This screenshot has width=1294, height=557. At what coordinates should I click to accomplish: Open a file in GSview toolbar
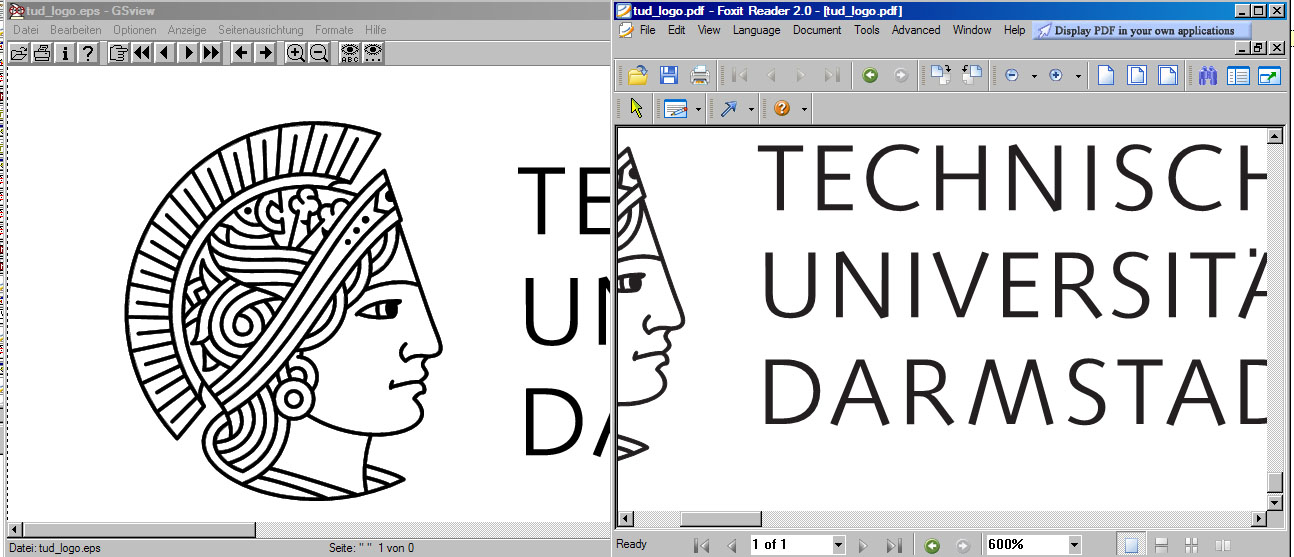pos(18,53)
